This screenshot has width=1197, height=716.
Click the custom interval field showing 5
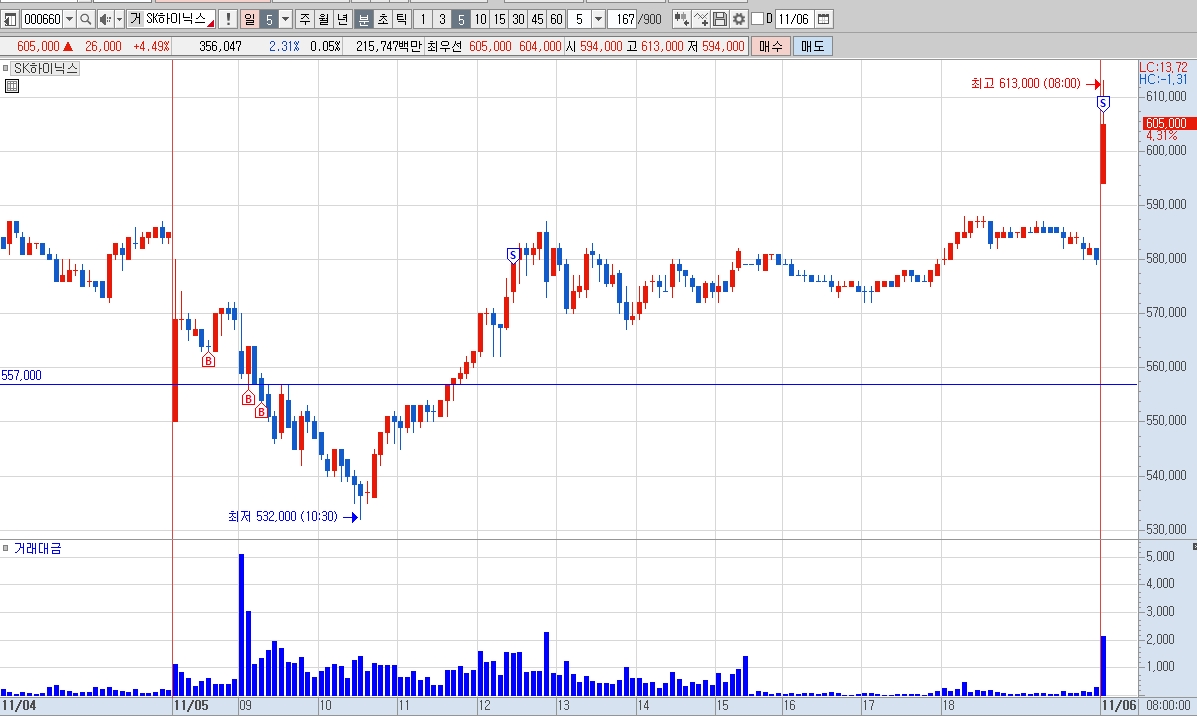click(579, 19)
